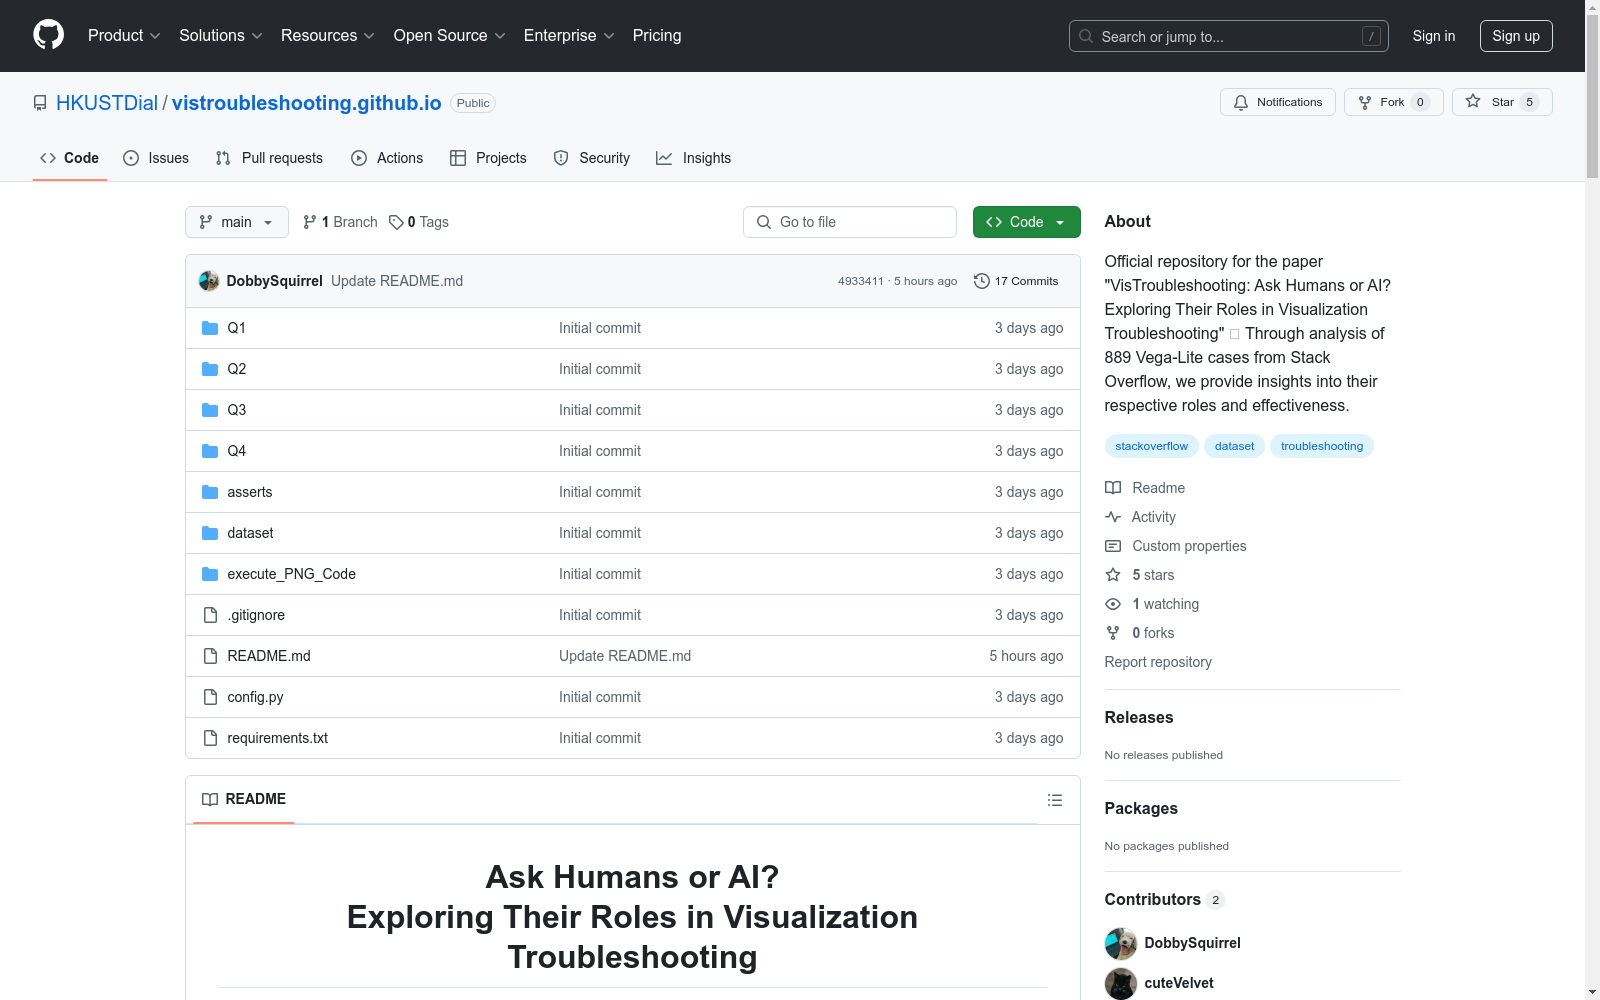Click the dataset topic tag

pos(1235,446)
